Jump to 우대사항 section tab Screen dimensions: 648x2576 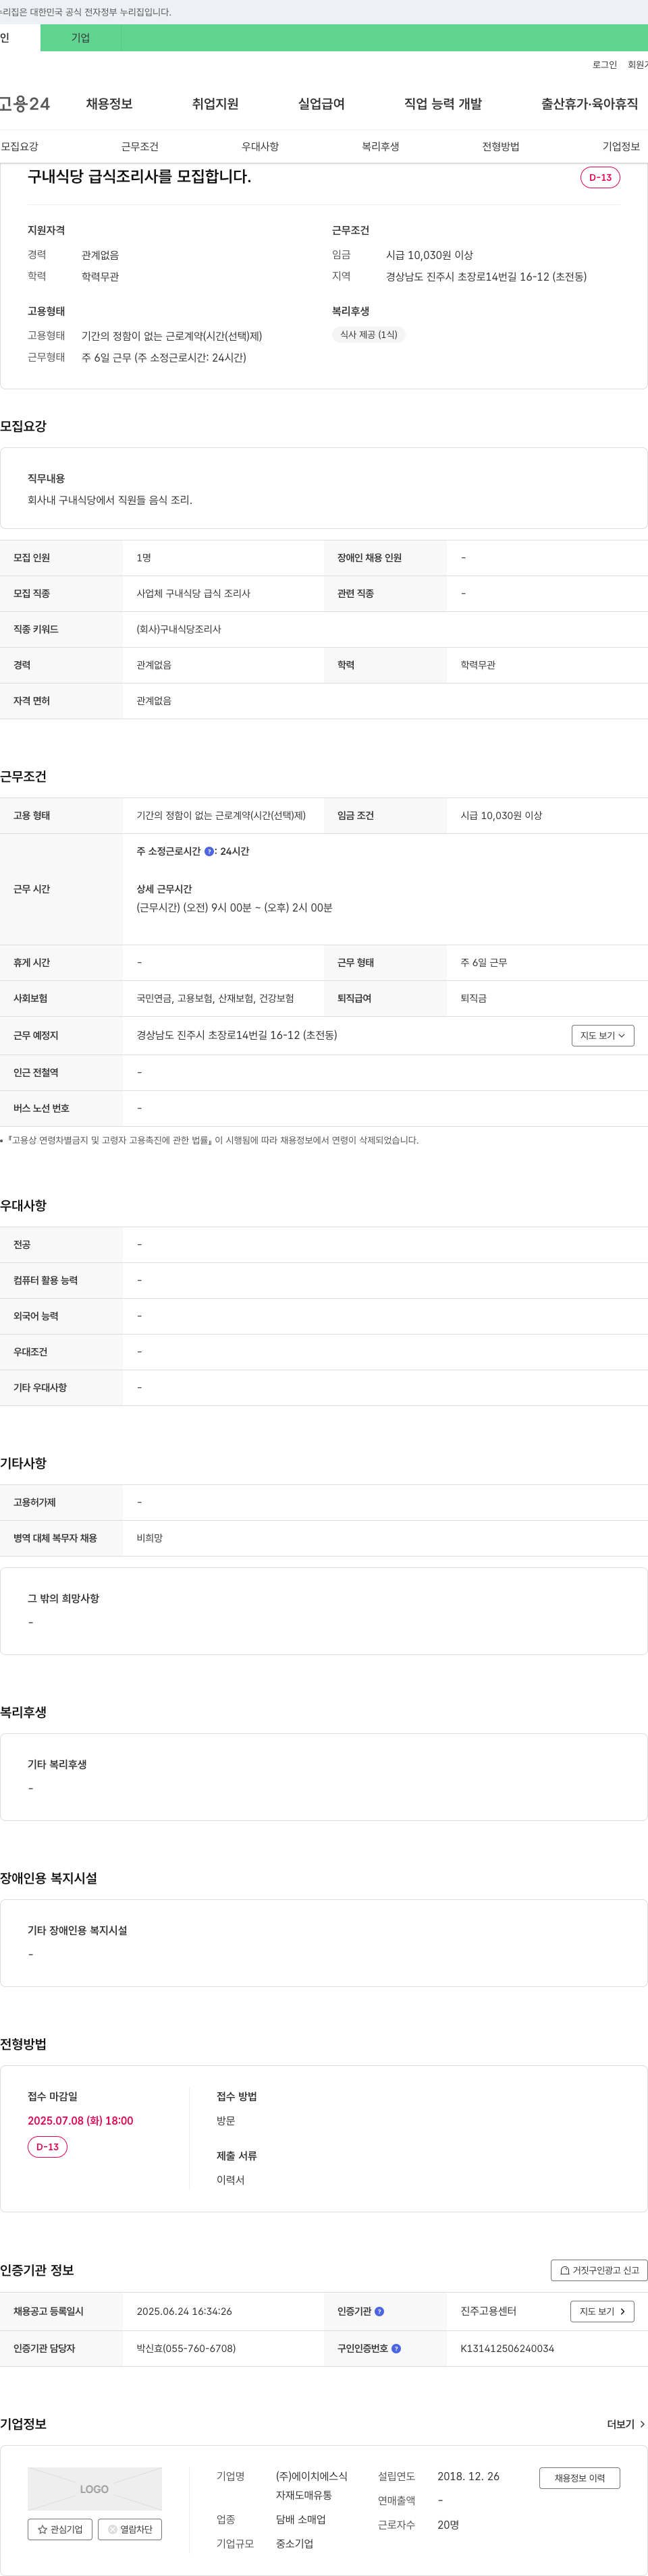[260, 146]
